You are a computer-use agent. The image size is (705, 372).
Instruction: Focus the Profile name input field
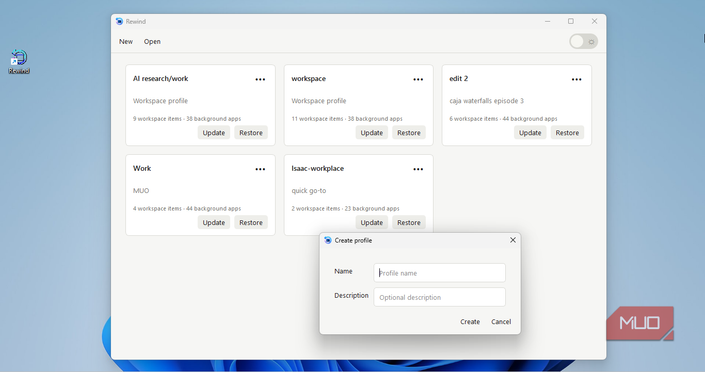pos(439,273)
